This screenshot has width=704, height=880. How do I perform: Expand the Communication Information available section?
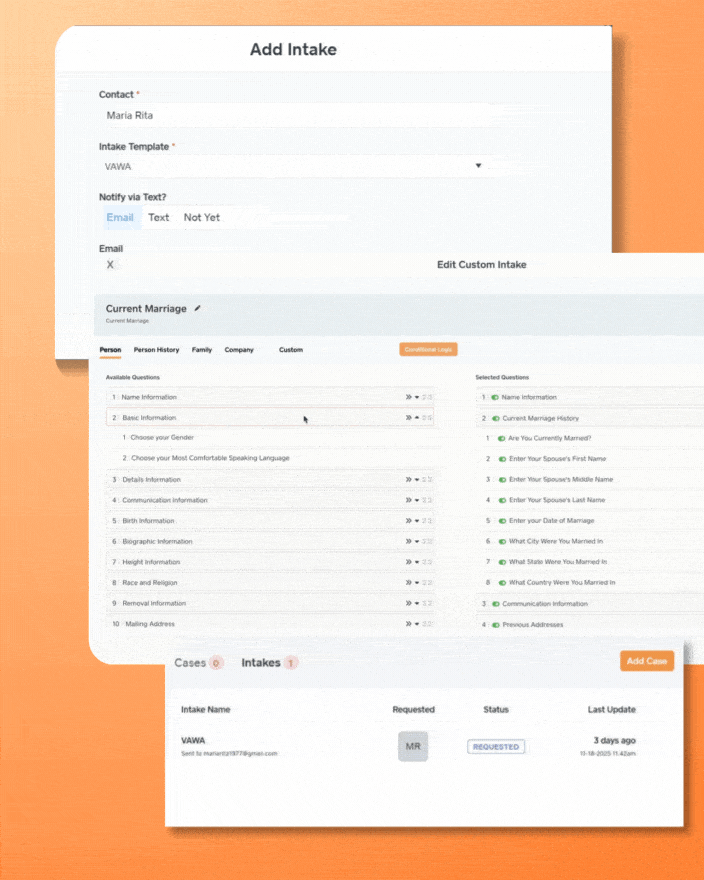click(417, 500)
